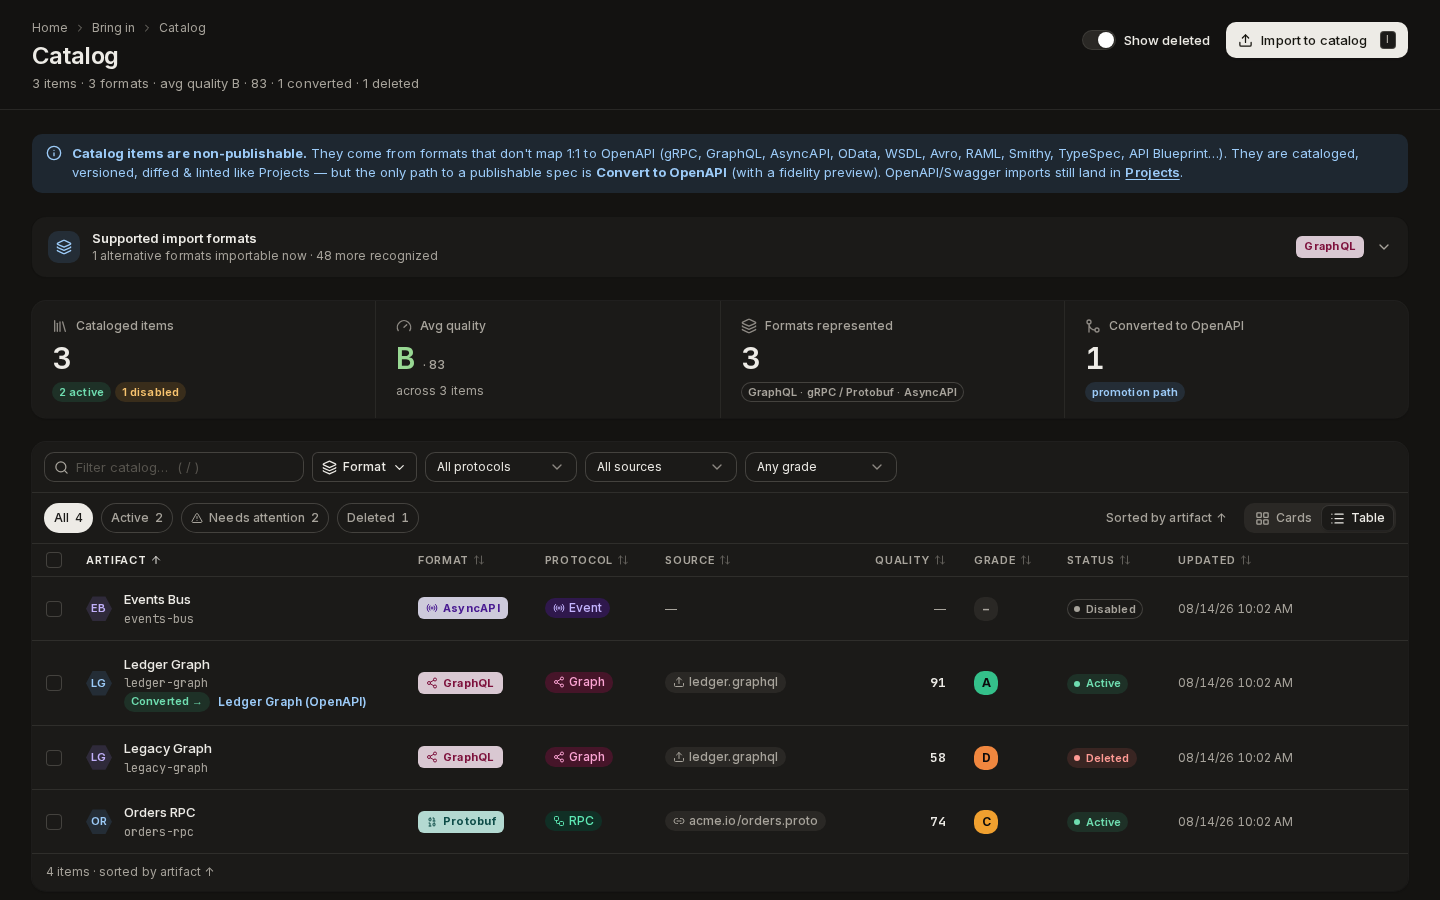Click the Filter catalog search field
The height and width of the screenshot is (900, 1440).
click(174, 467)
